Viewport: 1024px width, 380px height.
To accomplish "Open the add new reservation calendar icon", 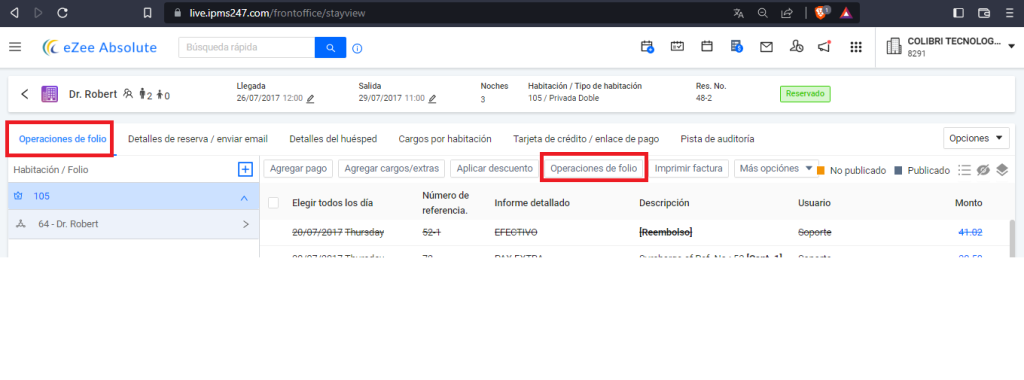I will click(647, 47).
